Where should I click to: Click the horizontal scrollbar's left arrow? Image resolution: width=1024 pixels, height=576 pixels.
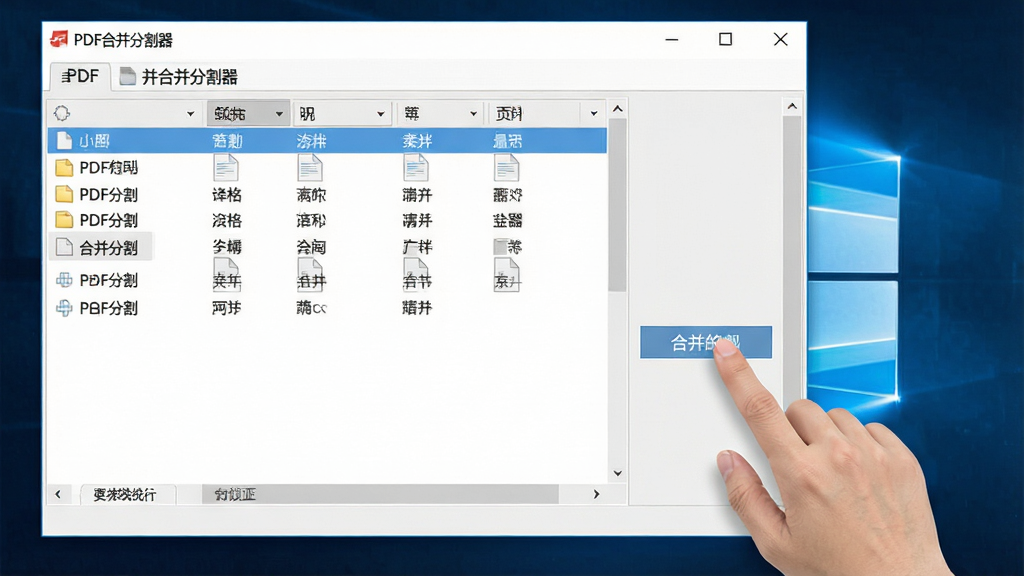click(58, 494)
